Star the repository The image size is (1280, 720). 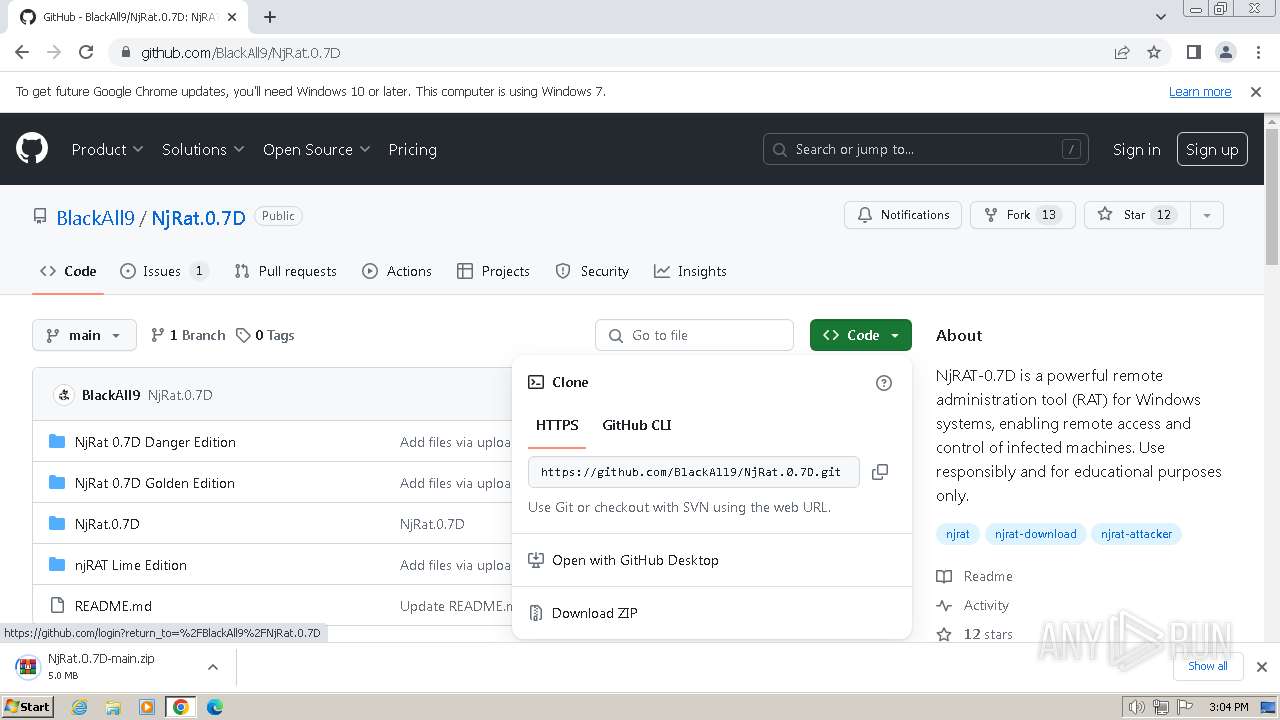[1136, 215]
